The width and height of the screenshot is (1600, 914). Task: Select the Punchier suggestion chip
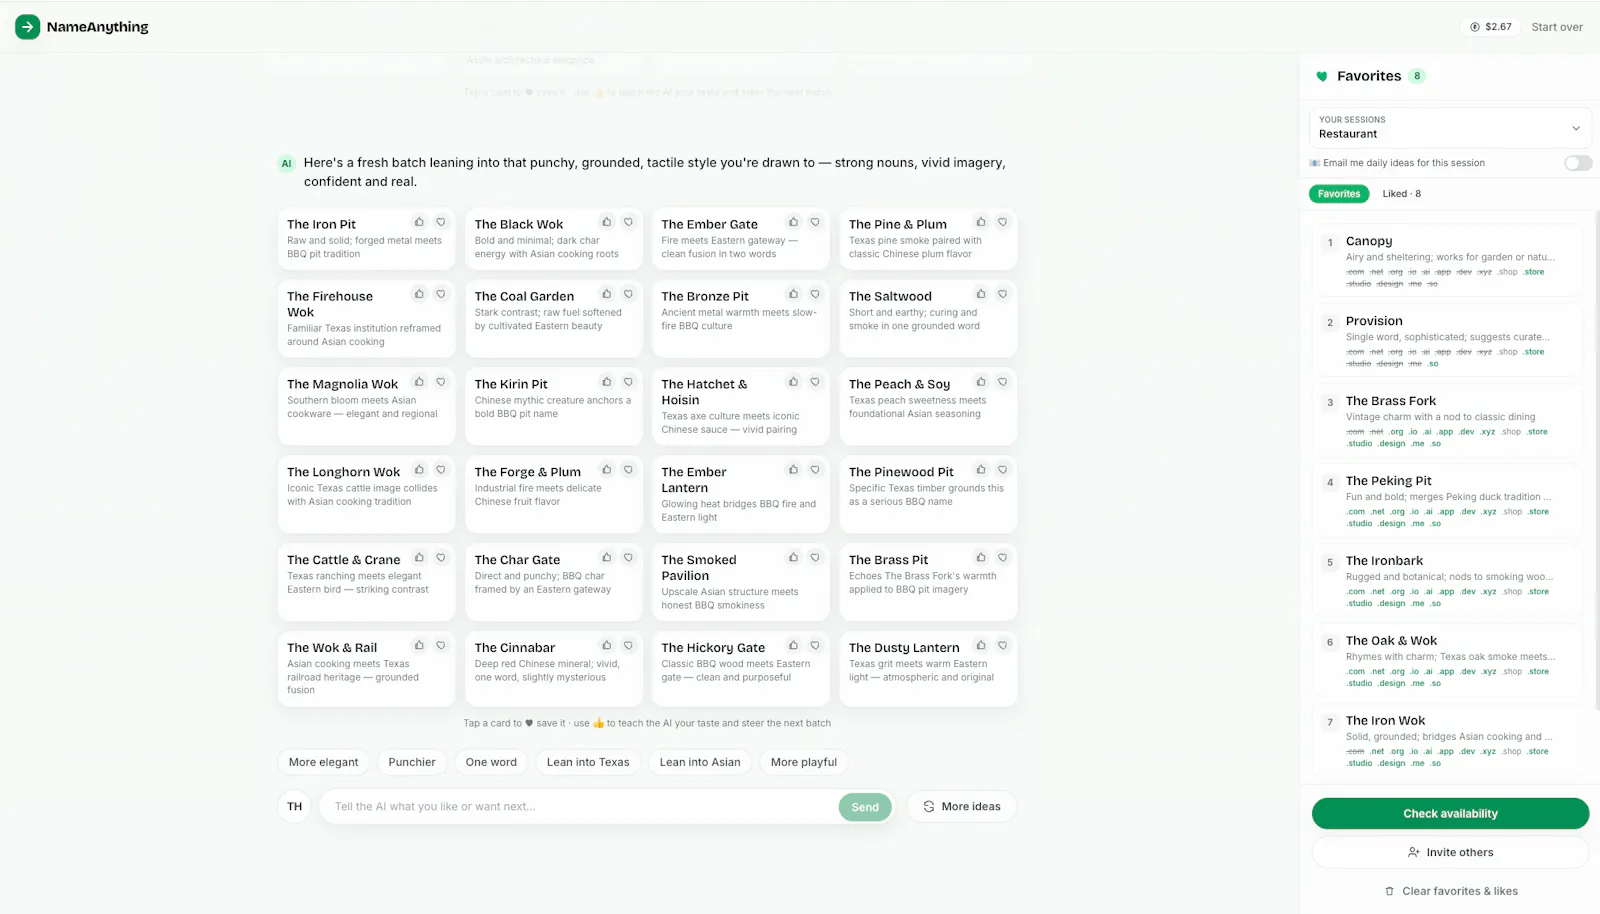pos(412,762)
